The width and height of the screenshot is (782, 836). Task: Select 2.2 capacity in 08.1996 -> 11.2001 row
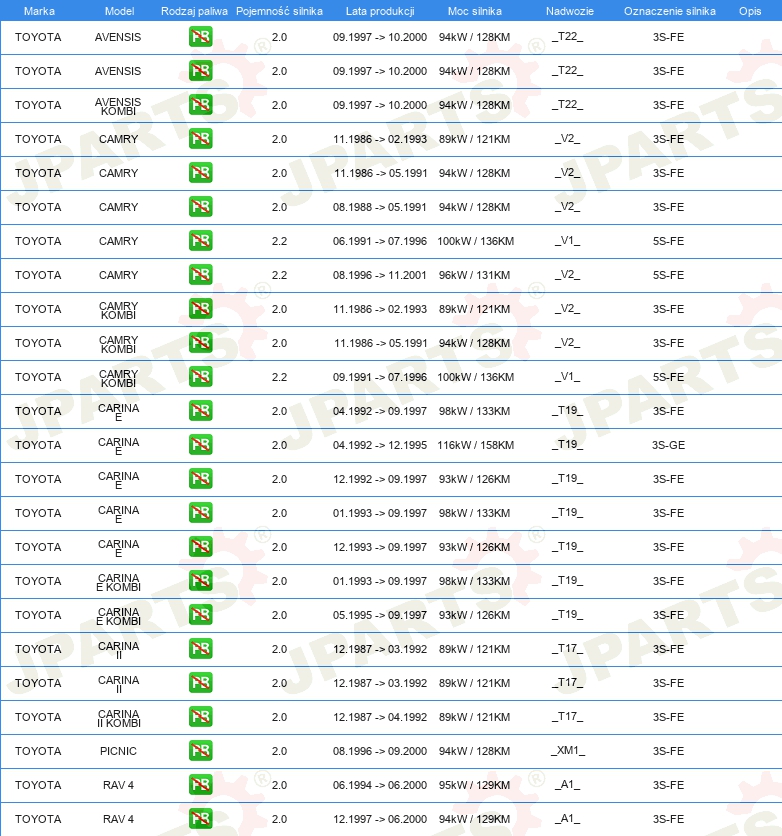[x=279, y=275]
